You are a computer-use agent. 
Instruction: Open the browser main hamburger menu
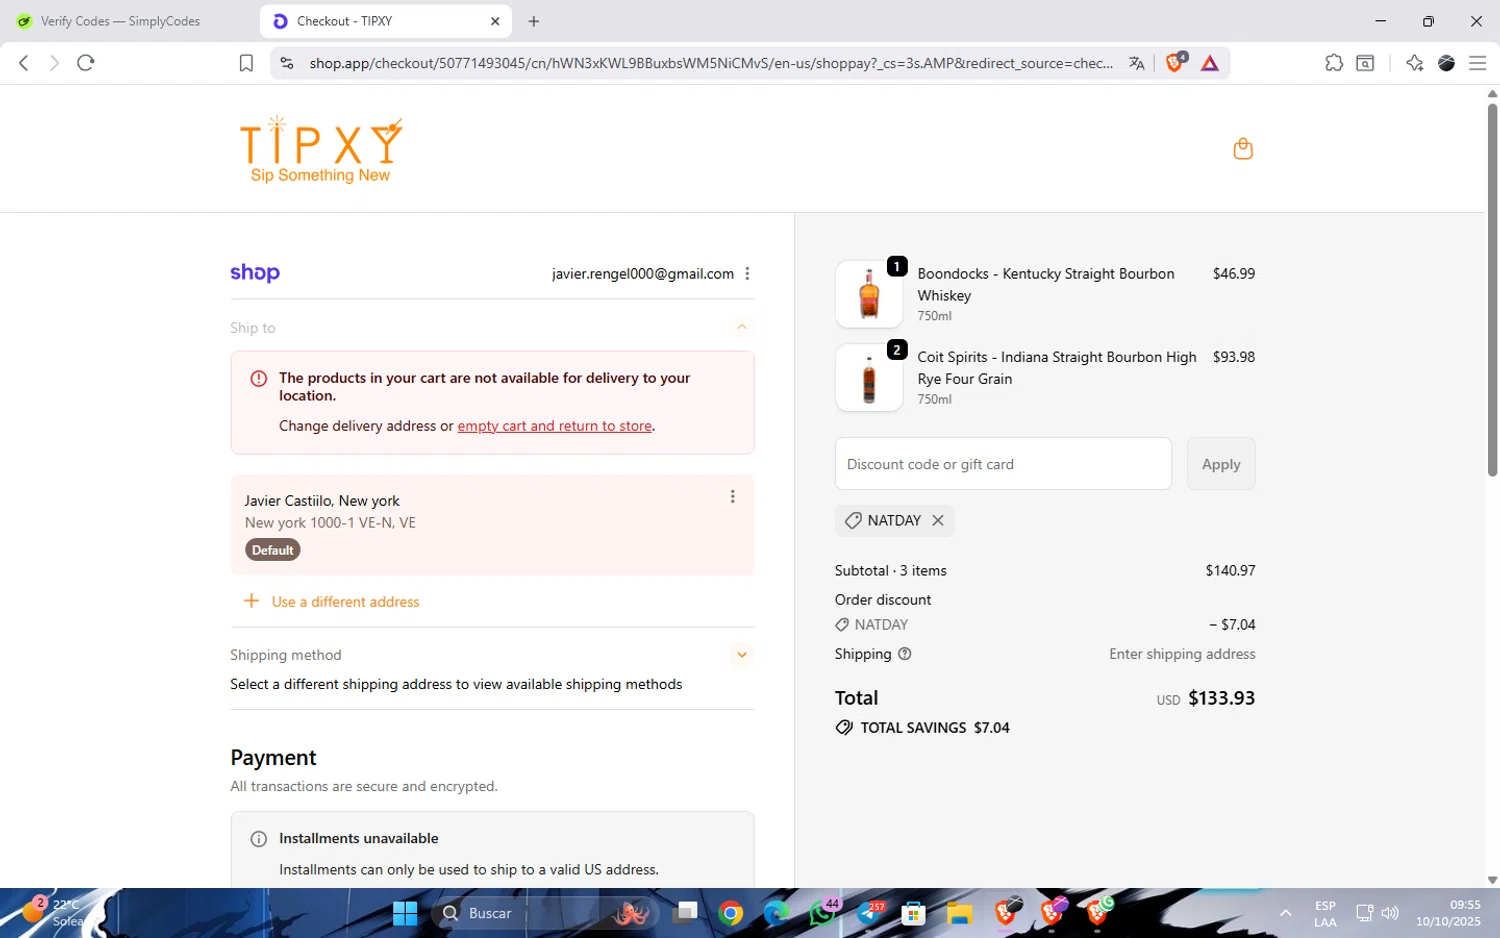point(1477,63)
